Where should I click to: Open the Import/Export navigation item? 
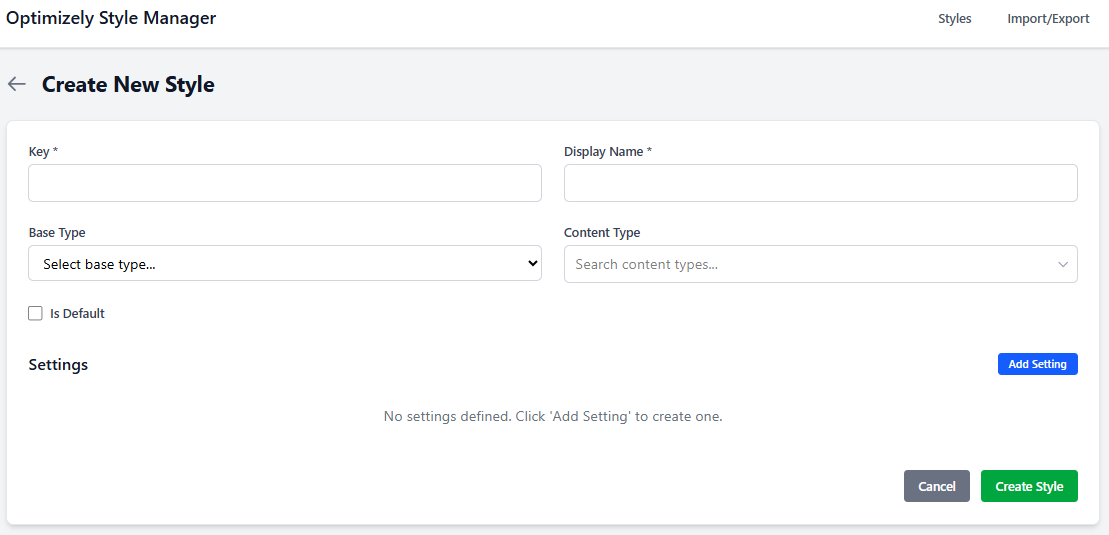pyautogui.click(x=1048, y=19)
